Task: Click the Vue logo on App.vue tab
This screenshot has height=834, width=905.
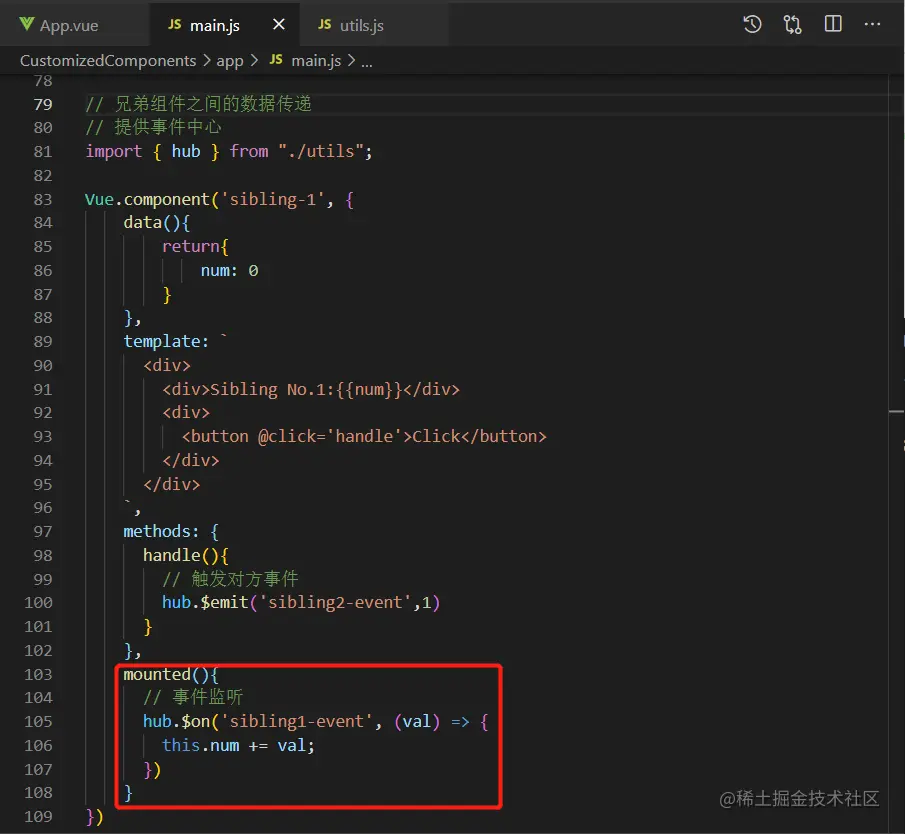Action: tap(27, 24)
